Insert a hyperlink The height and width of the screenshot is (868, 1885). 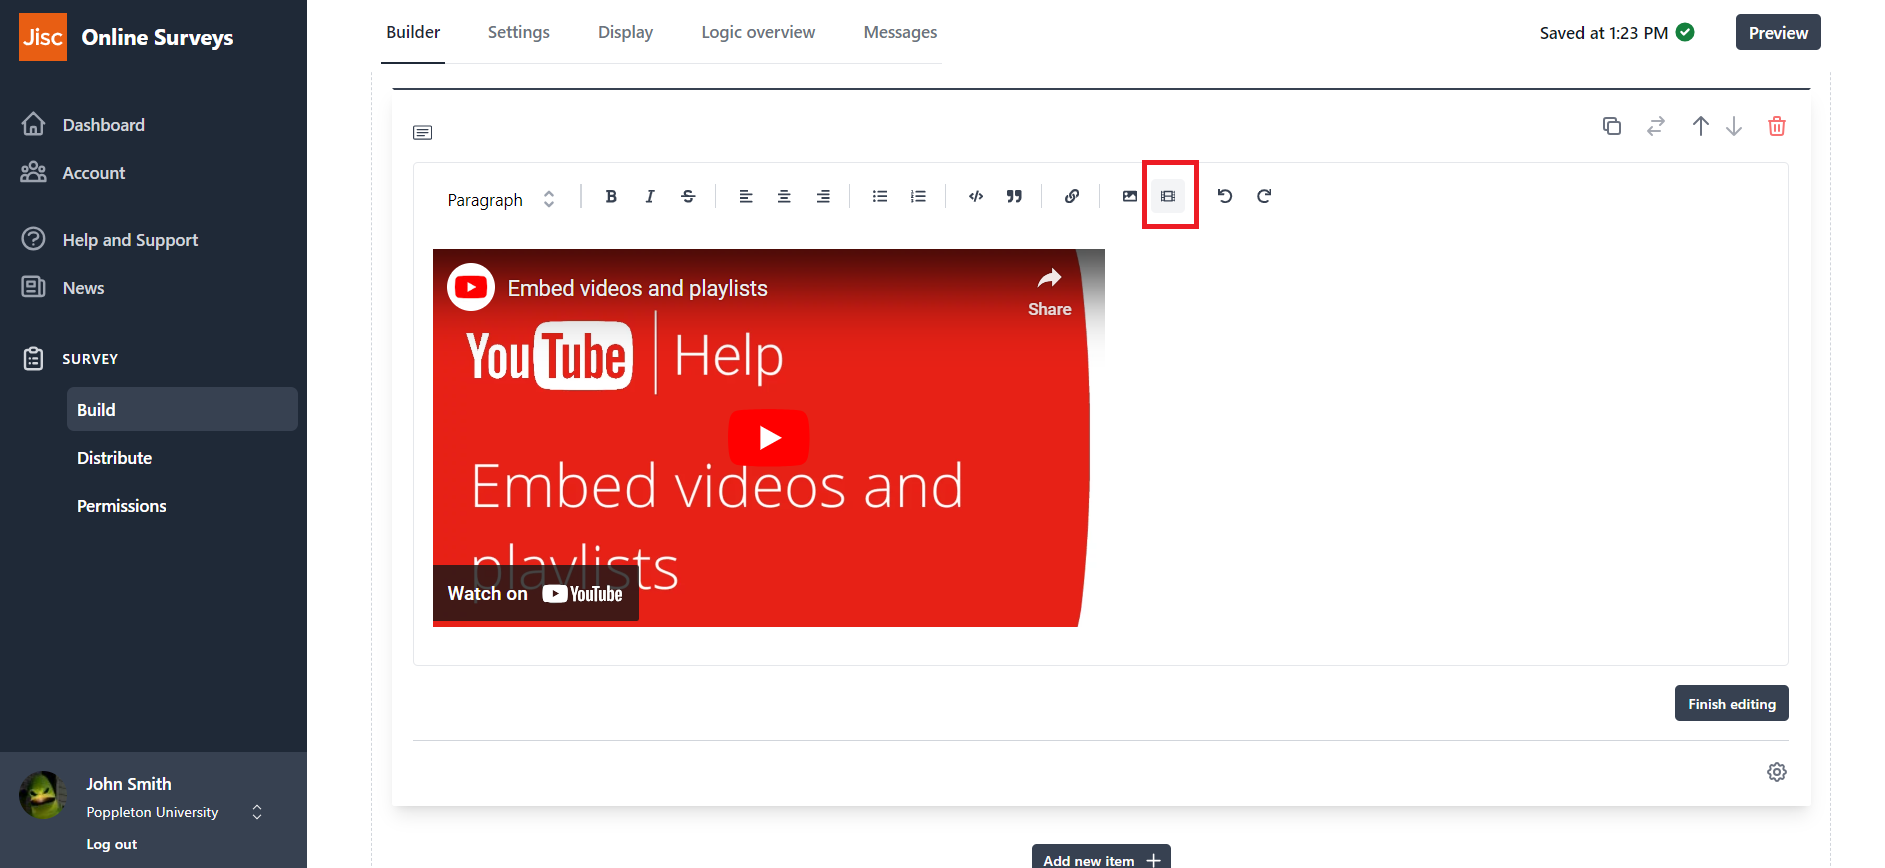(x=1072, y=196)
